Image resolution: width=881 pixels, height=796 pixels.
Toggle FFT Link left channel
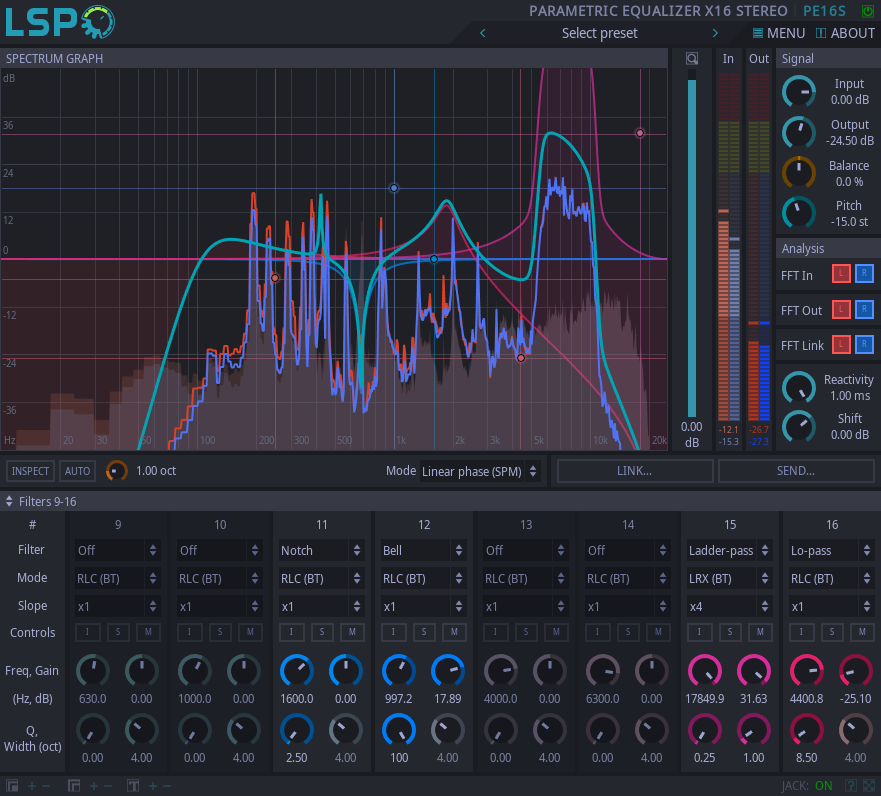point(841,345)
